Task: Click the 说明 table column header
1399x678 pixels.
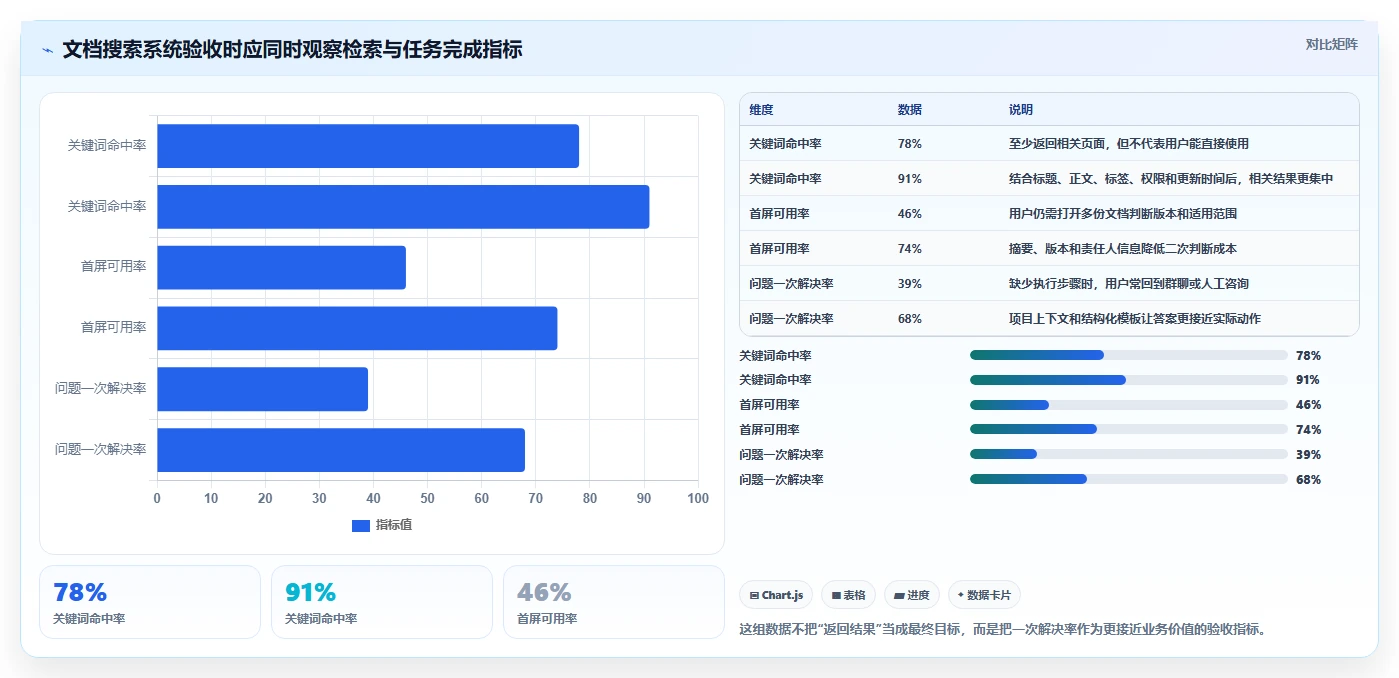Action: click(1021, 110)
